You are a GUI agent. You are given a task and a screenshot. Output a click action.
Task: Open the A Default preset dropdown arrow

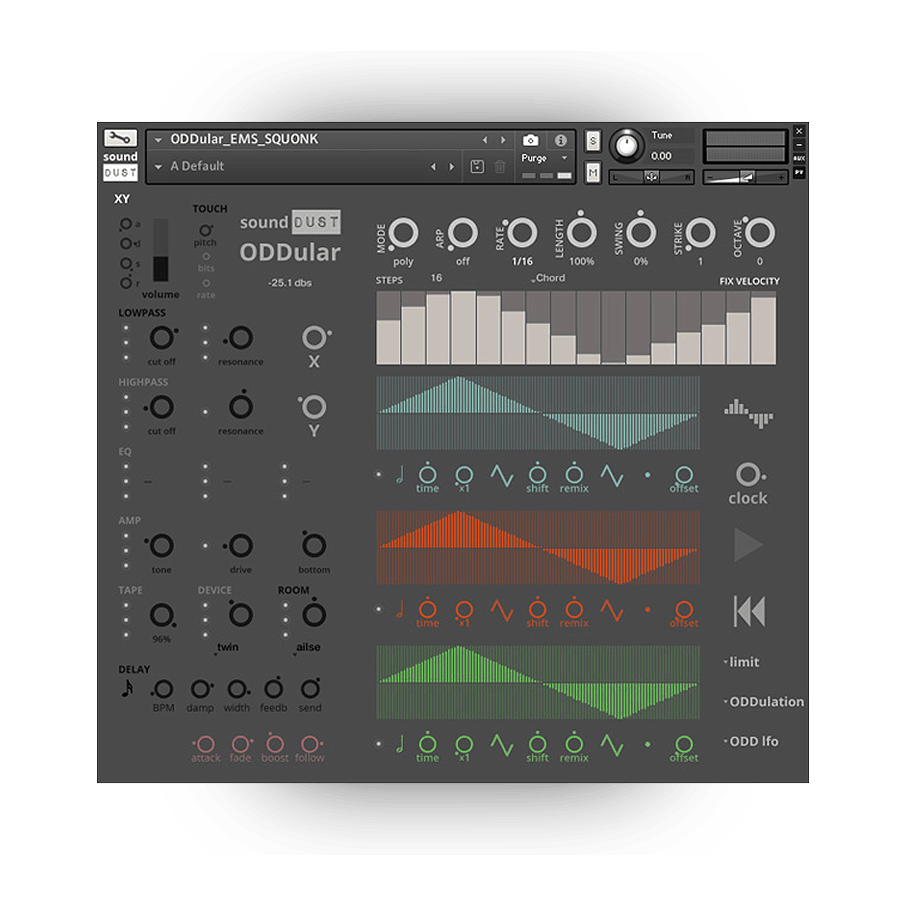click(x=158, y=166)
